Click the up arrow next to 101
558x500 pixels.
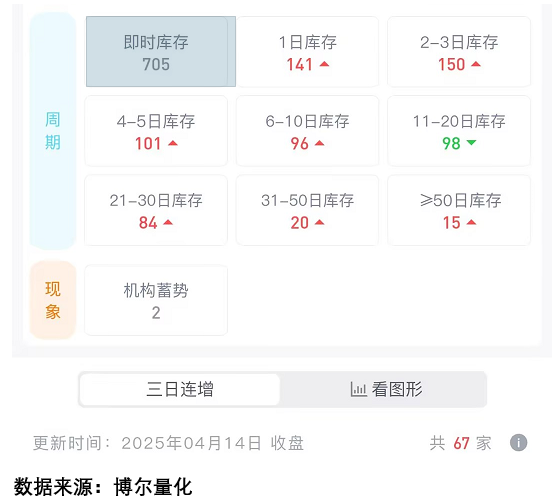[x=173, y=143]
